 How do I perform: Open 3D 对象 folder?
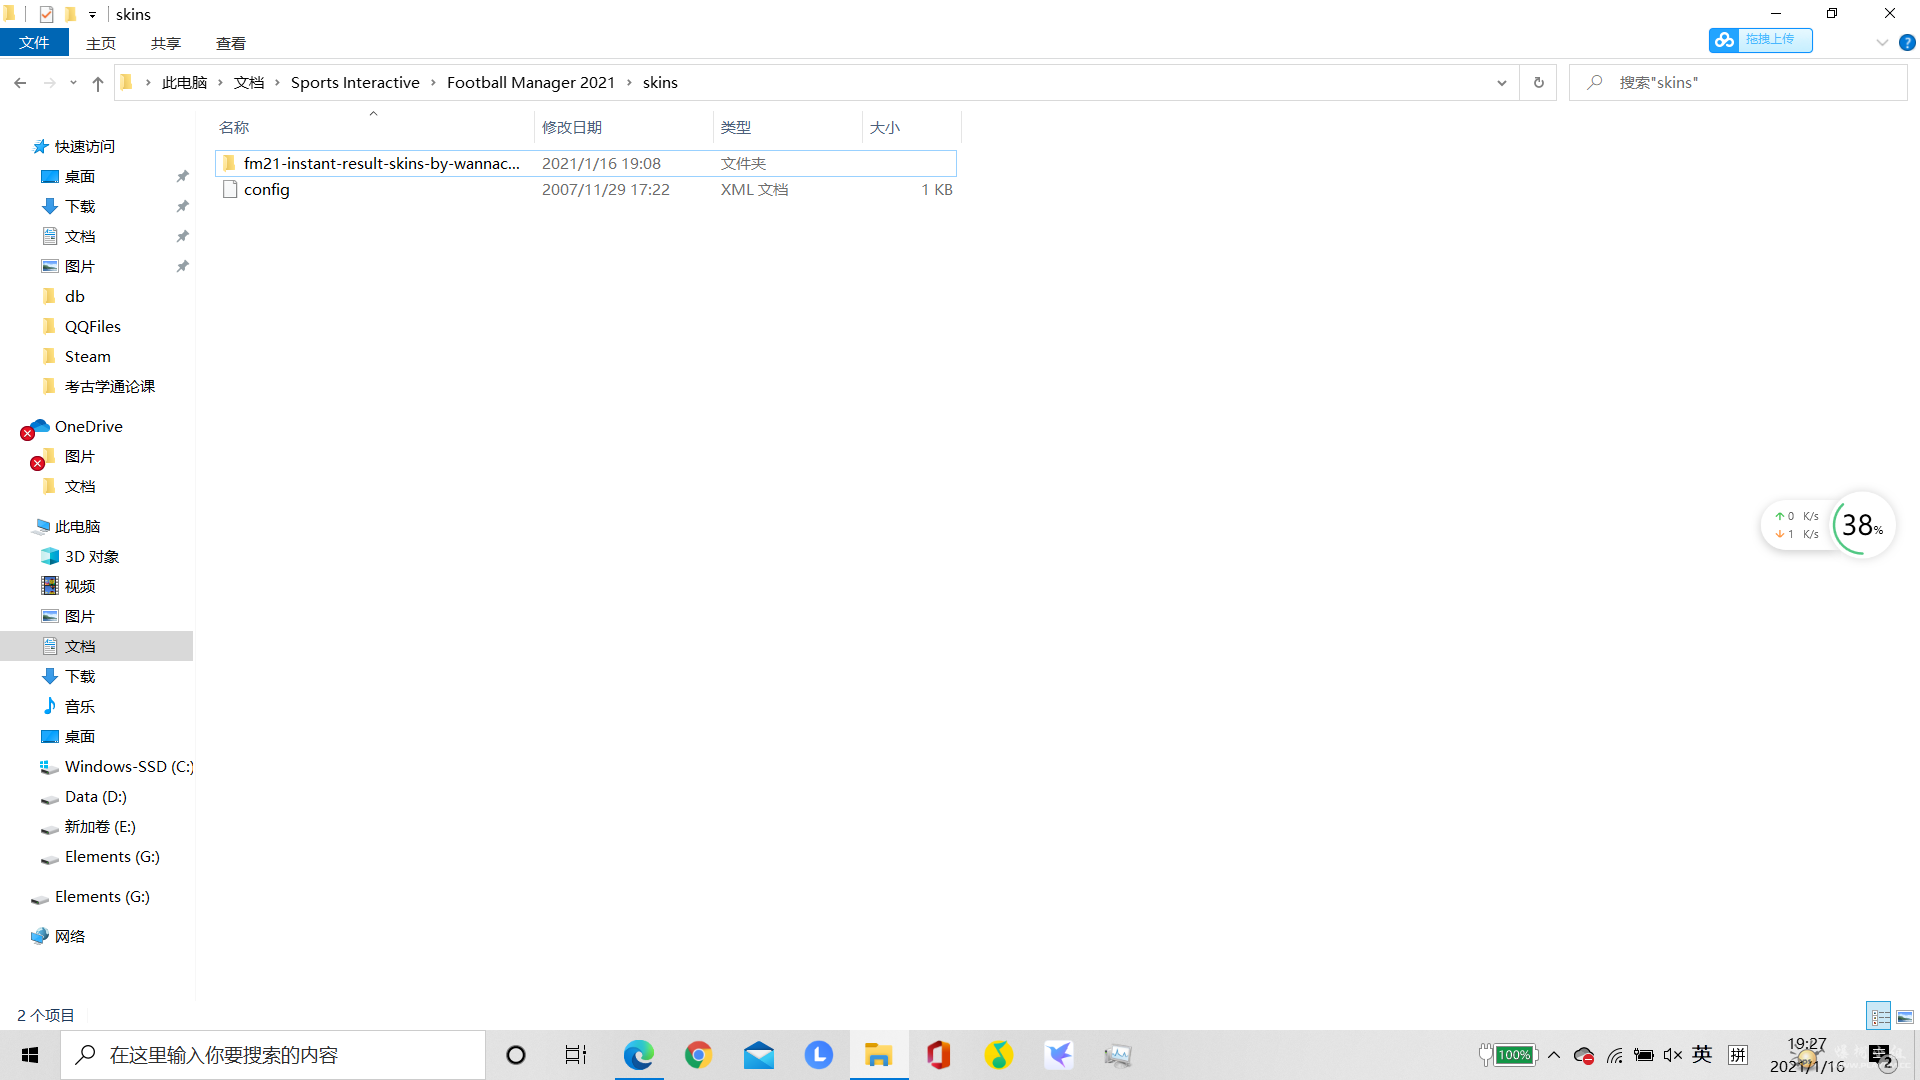92,557
